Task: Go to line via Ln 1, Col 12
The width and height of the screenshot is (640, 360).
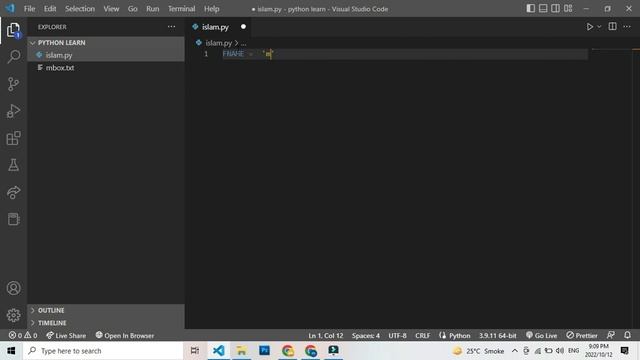Action: click(326, 336)
